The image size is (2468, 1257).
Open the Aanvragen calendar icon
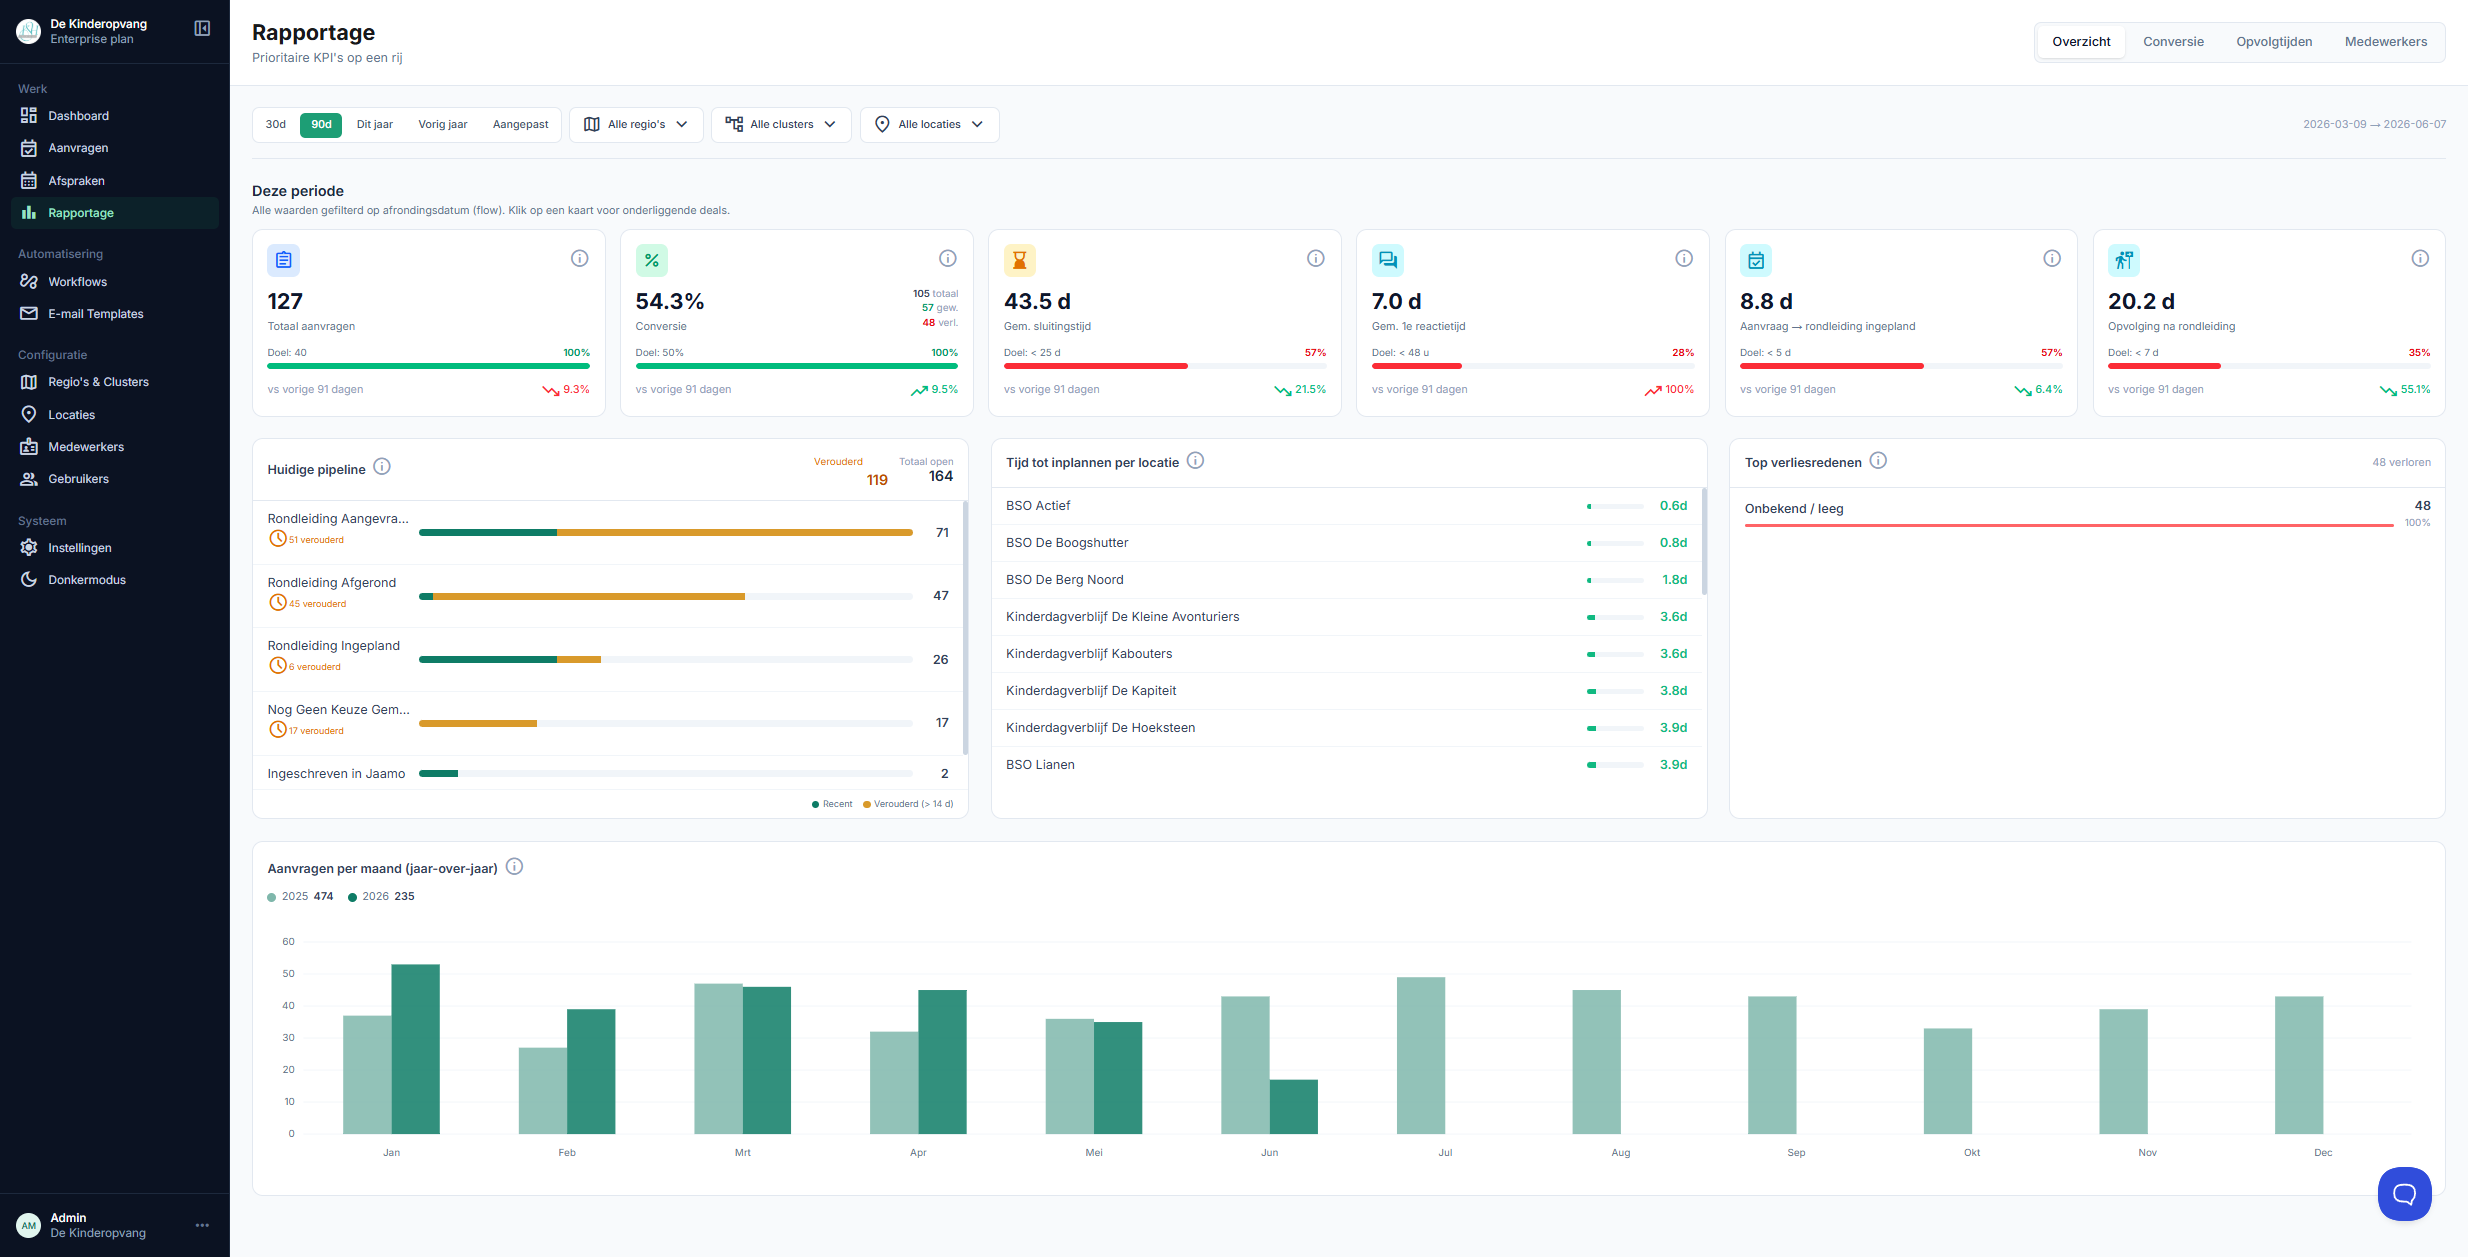tap(29, 148)
